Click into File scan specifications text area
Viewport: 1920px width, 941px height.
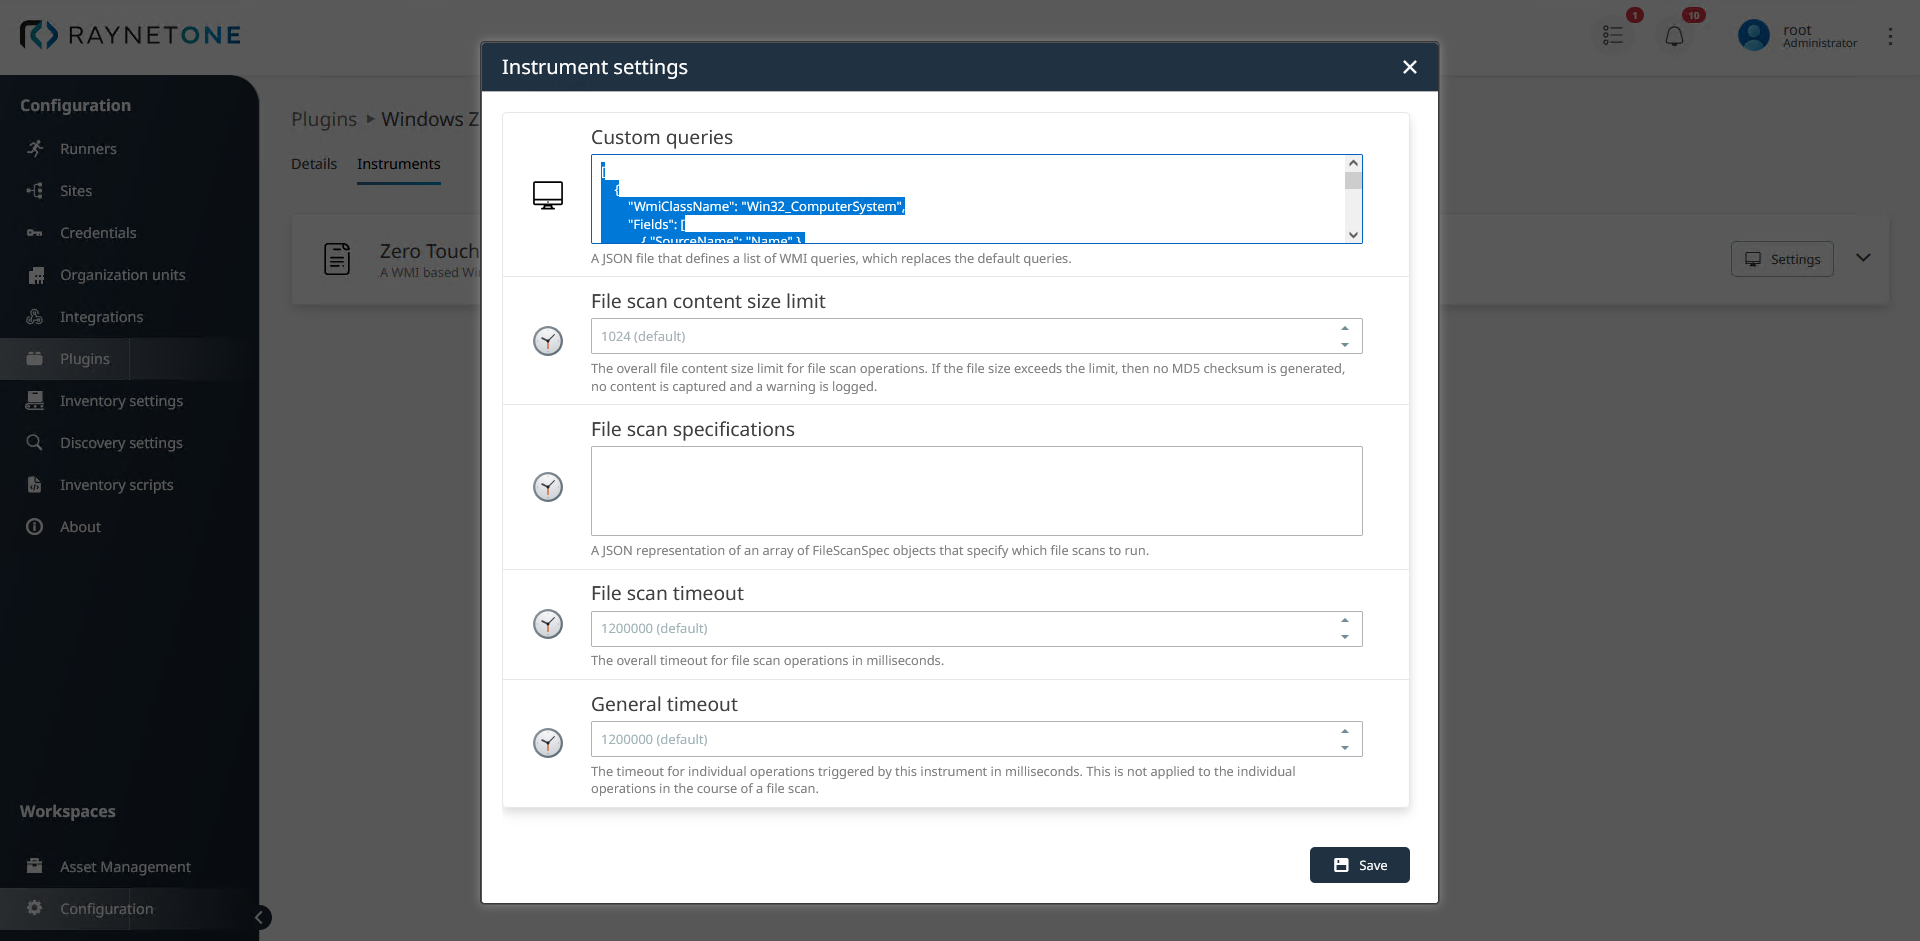click(976, 491)
